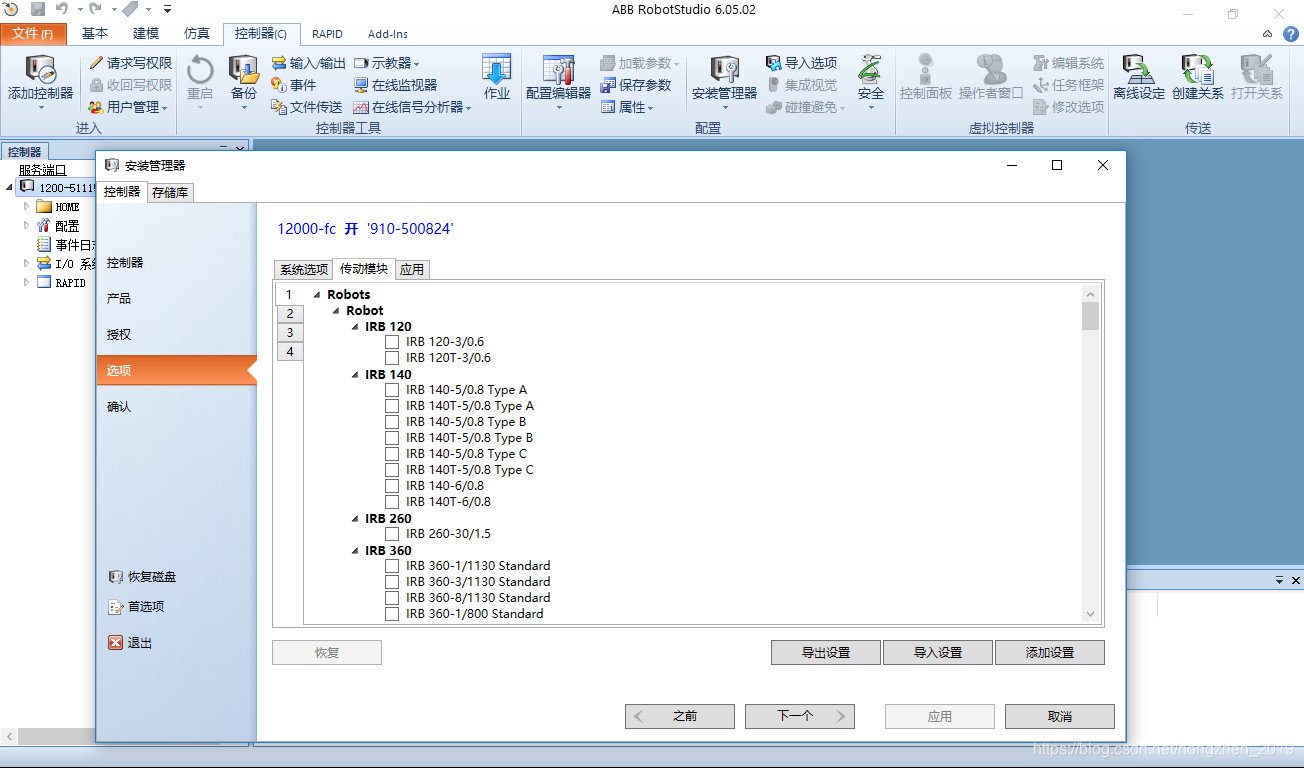Image resolution: width=1304 pixels, height=768 pixels.
Task: Select 授权 in the wizard sidebar
Action: 119,334
